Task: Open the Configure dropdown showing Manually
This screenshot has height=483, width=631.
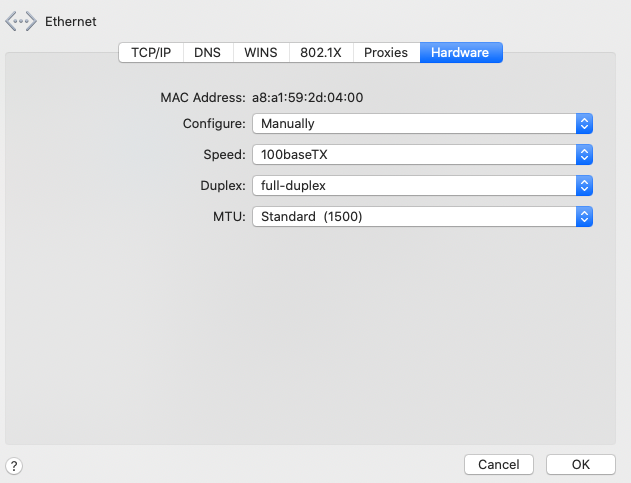Action: 423,124
